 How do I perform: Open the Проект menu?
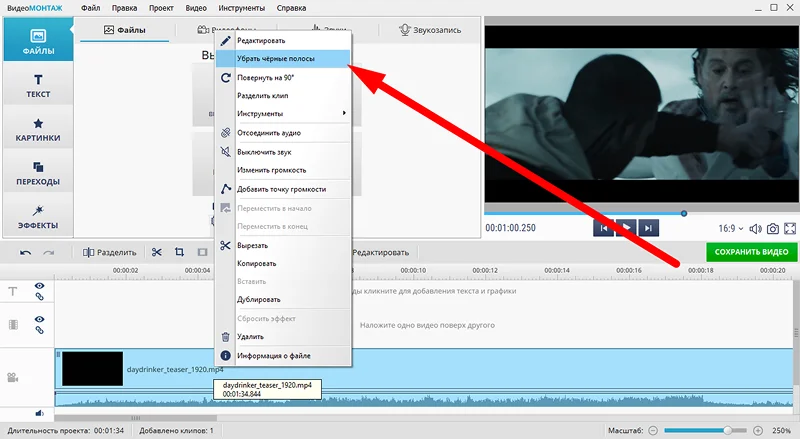click(x=161, y=8)
